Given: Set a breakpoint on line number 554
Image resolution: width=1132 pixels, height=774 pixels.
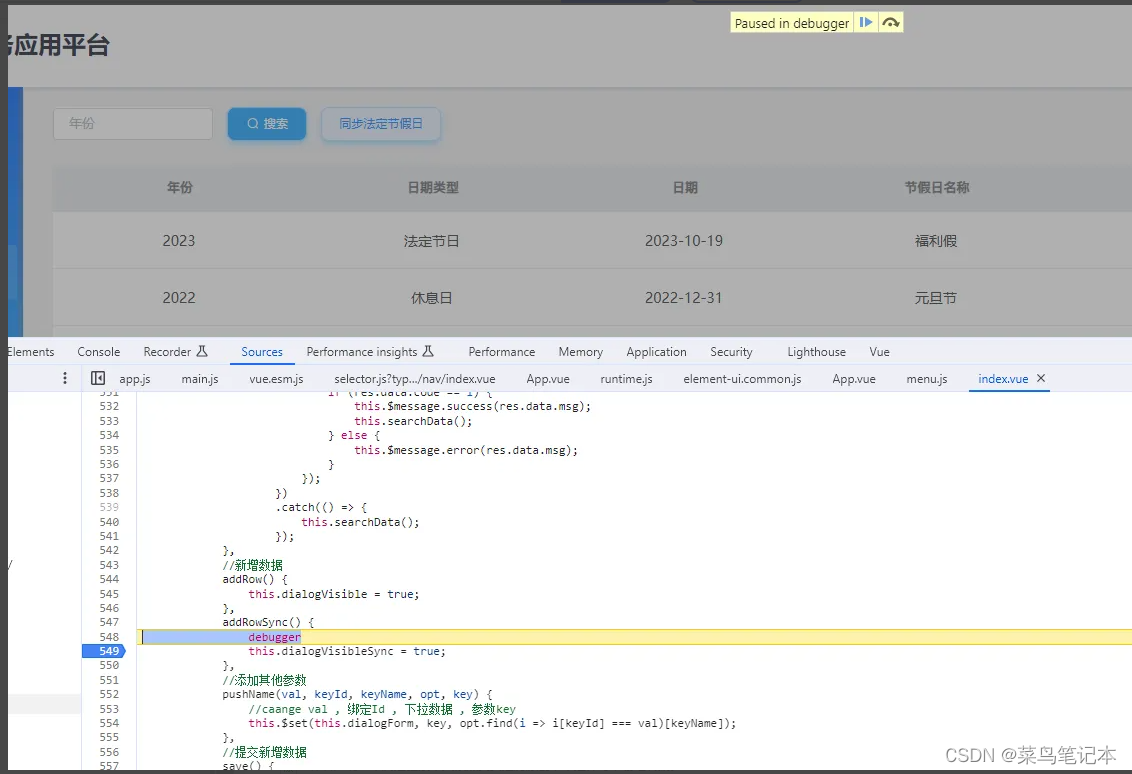Looking at the screenshot, I should [109, 723].
